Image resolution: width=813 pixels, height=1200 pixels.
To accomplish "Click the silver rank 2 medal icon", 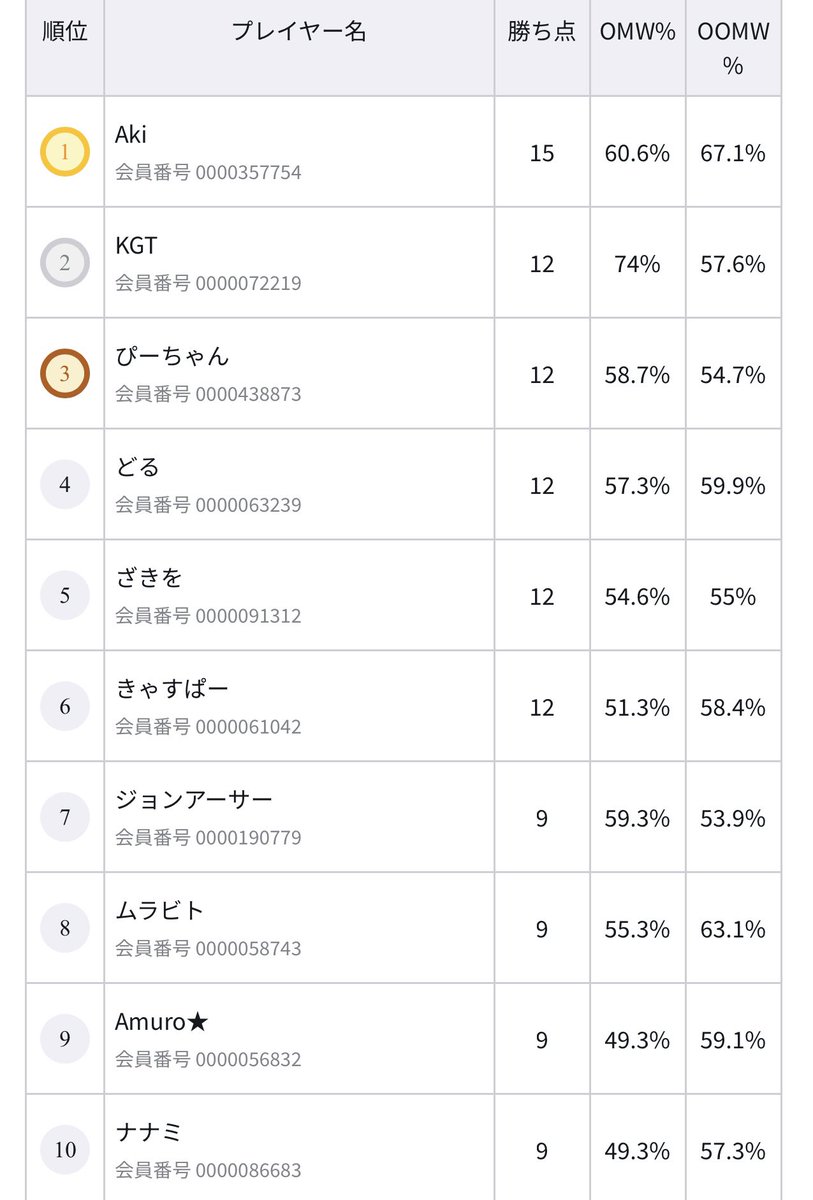I will point(65,264).
